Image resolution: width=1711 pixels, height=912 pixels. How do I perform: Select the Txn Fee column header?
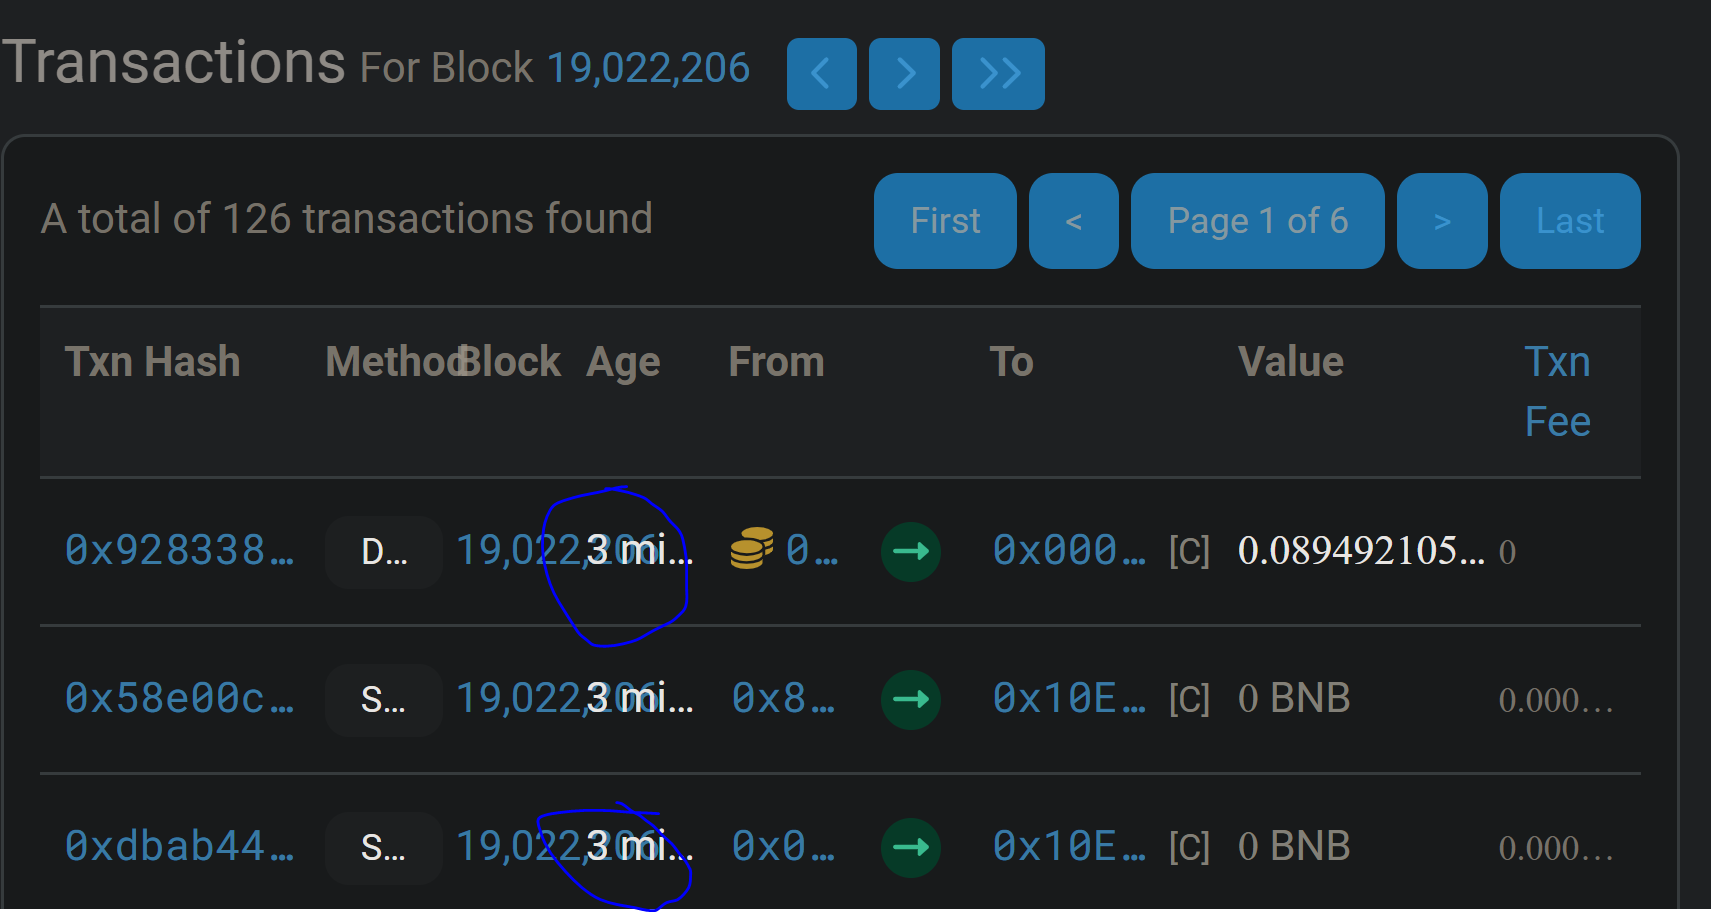1557,390
